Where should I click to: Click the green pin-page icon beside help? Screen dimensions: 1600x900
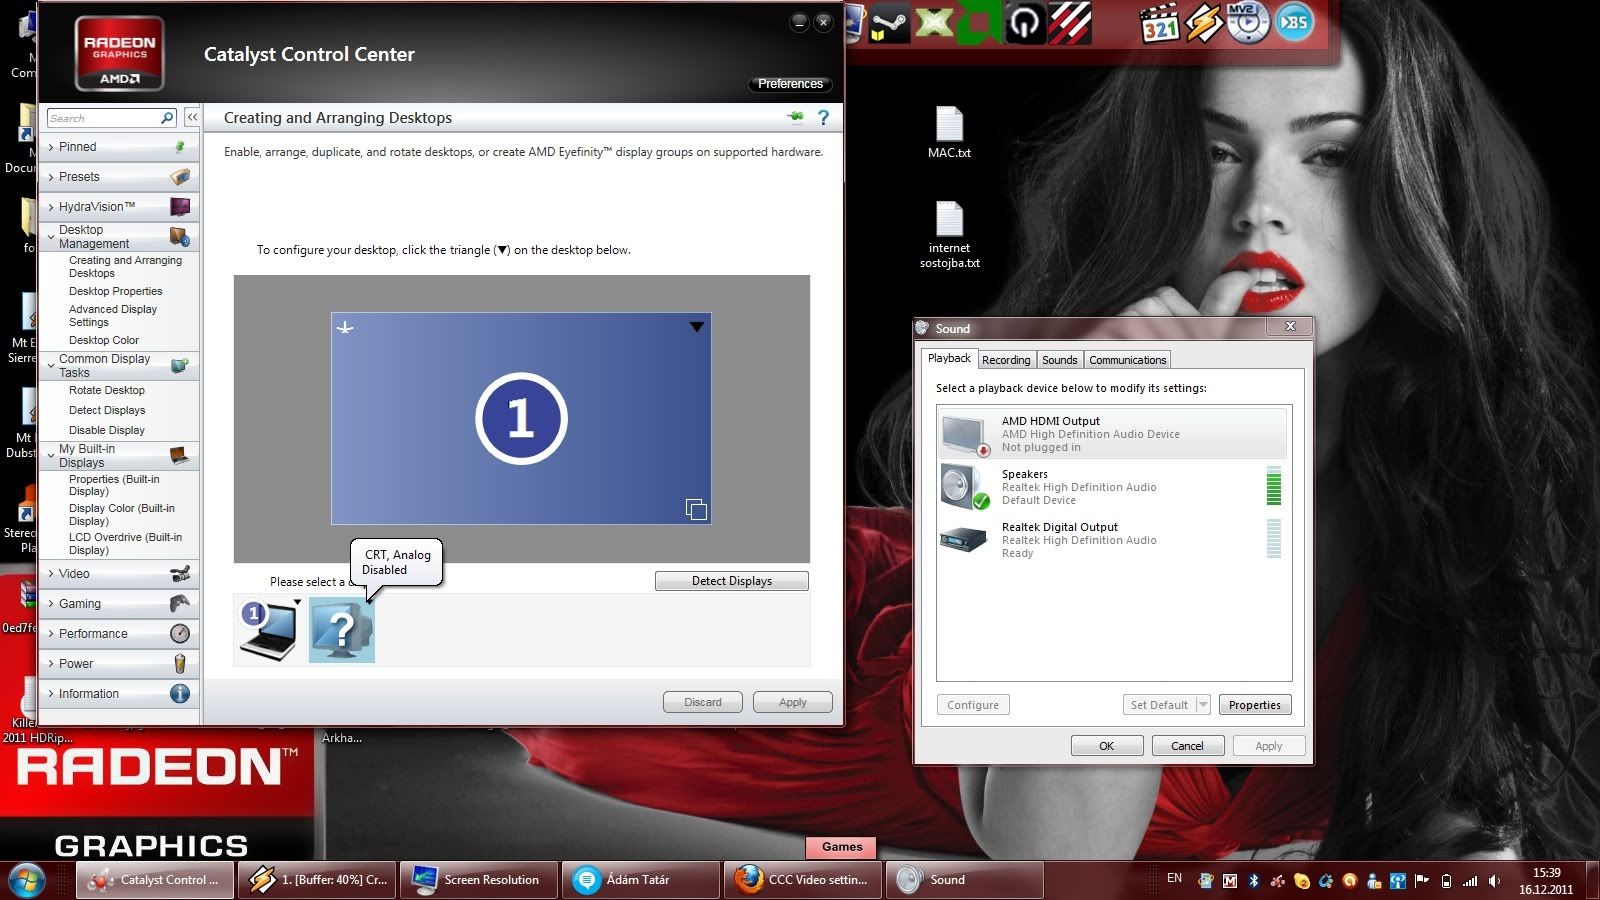tap(796, 117)
